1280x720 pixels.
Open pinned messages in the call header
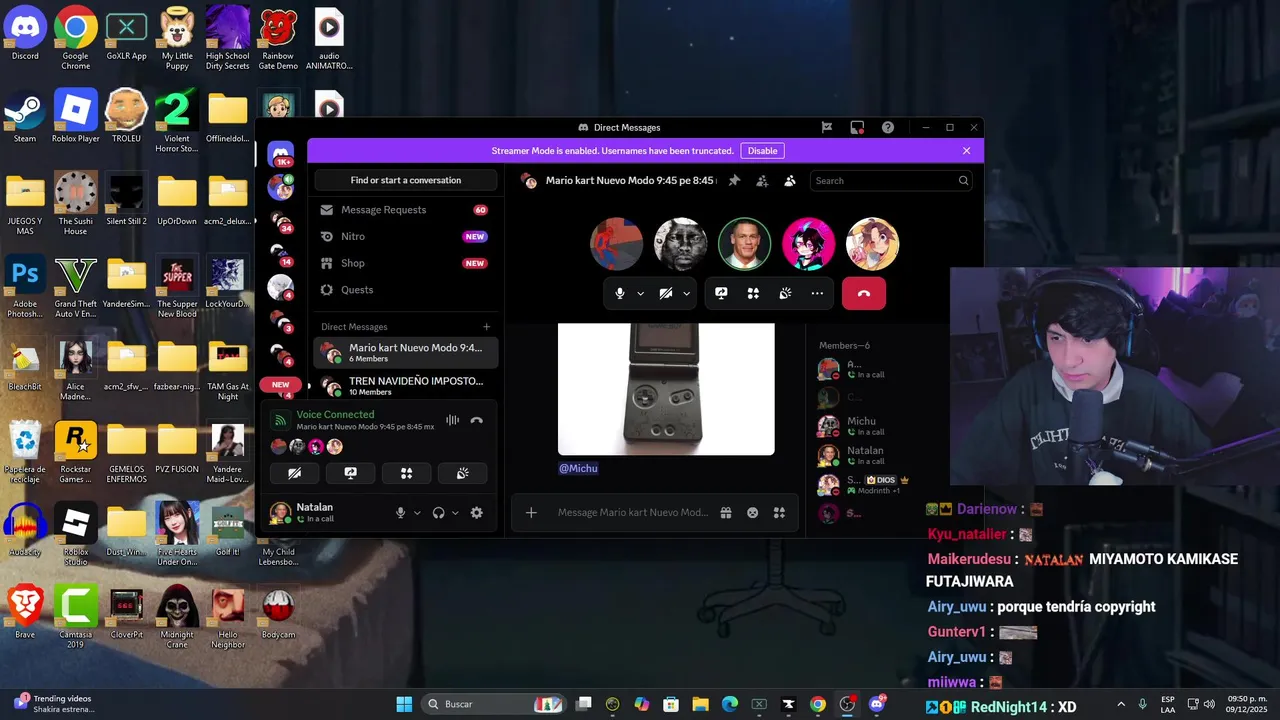734,181
